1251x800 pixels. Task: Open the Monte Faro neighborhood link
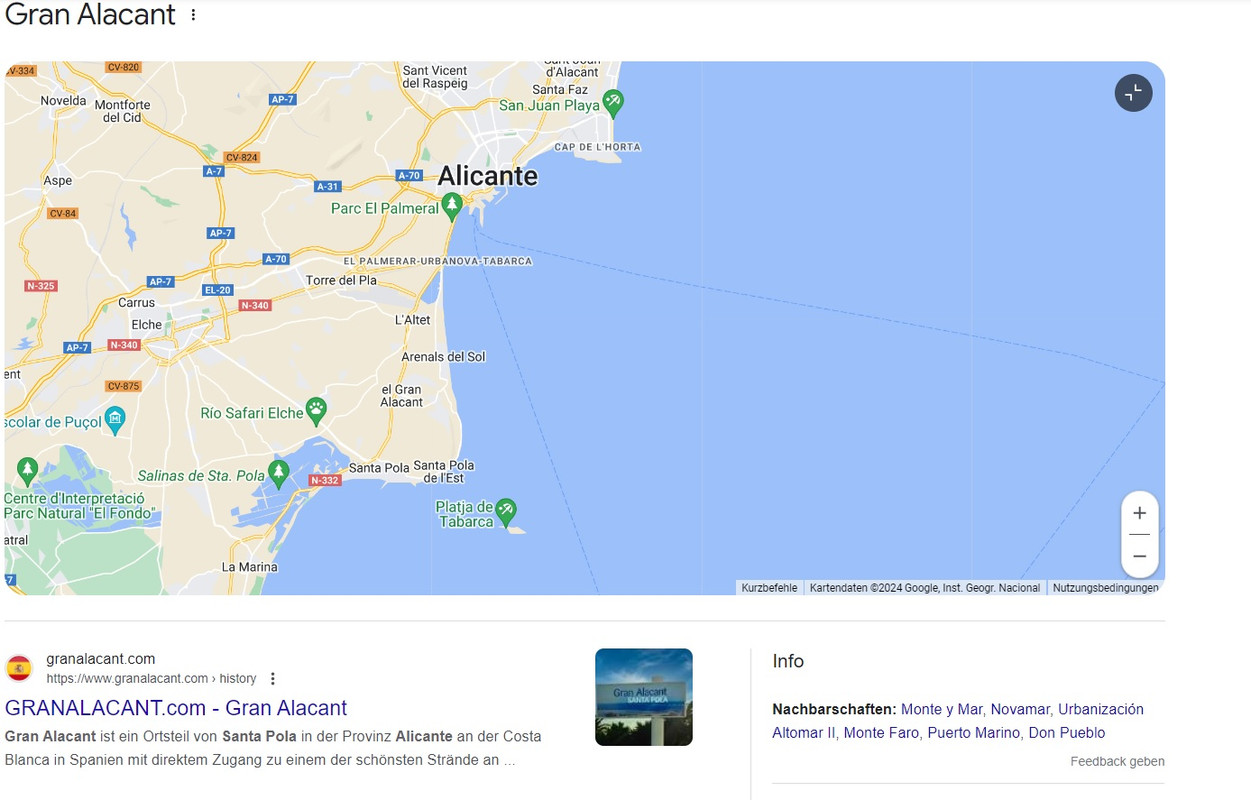click(881, 733)
